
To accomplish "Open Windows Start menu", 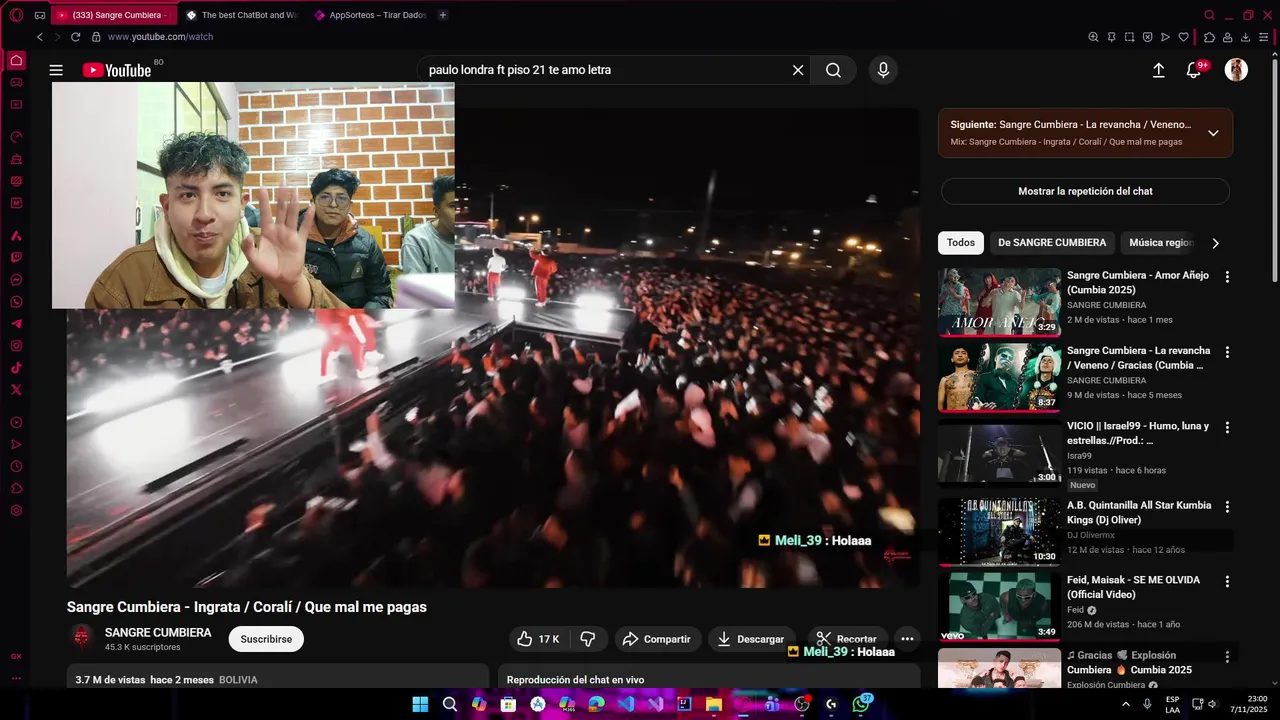I will [x=420, y=704].
